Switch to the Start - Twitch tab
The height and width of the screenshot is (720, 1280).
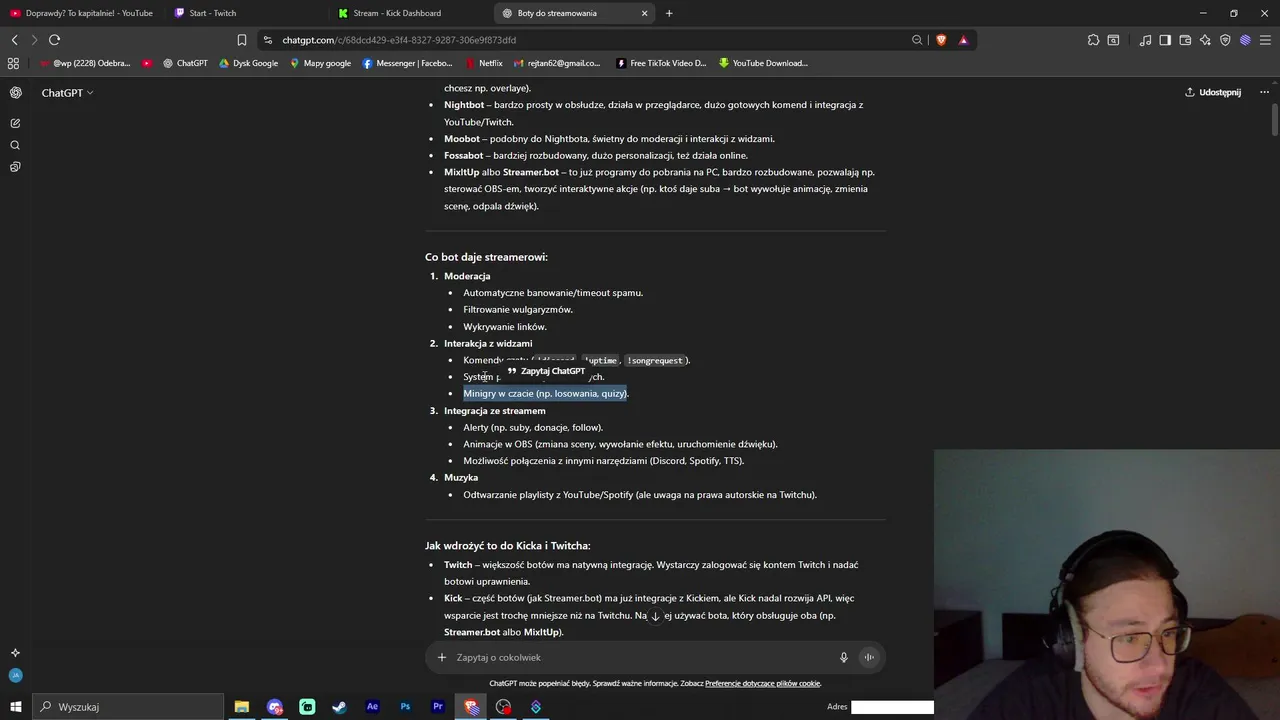pyautogui.click(x=245, y=13)
